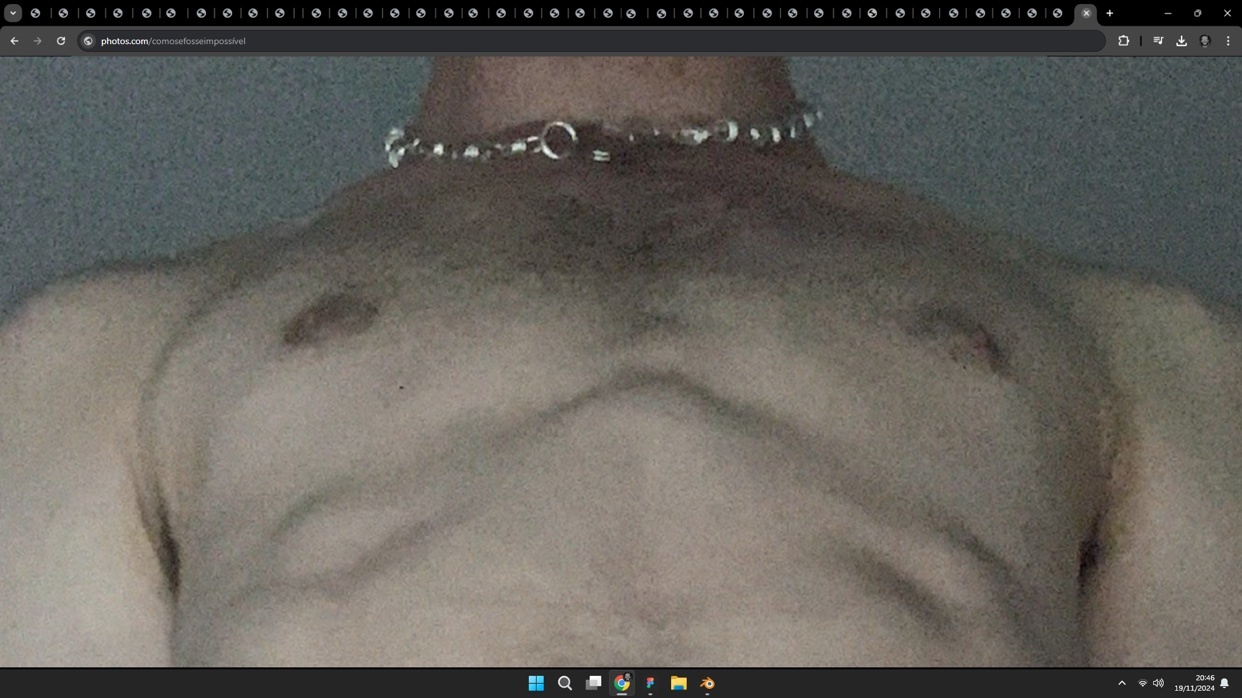Open the notifications bell icon
Screen dimensions: 1242x698
(x=1224, y=684)
